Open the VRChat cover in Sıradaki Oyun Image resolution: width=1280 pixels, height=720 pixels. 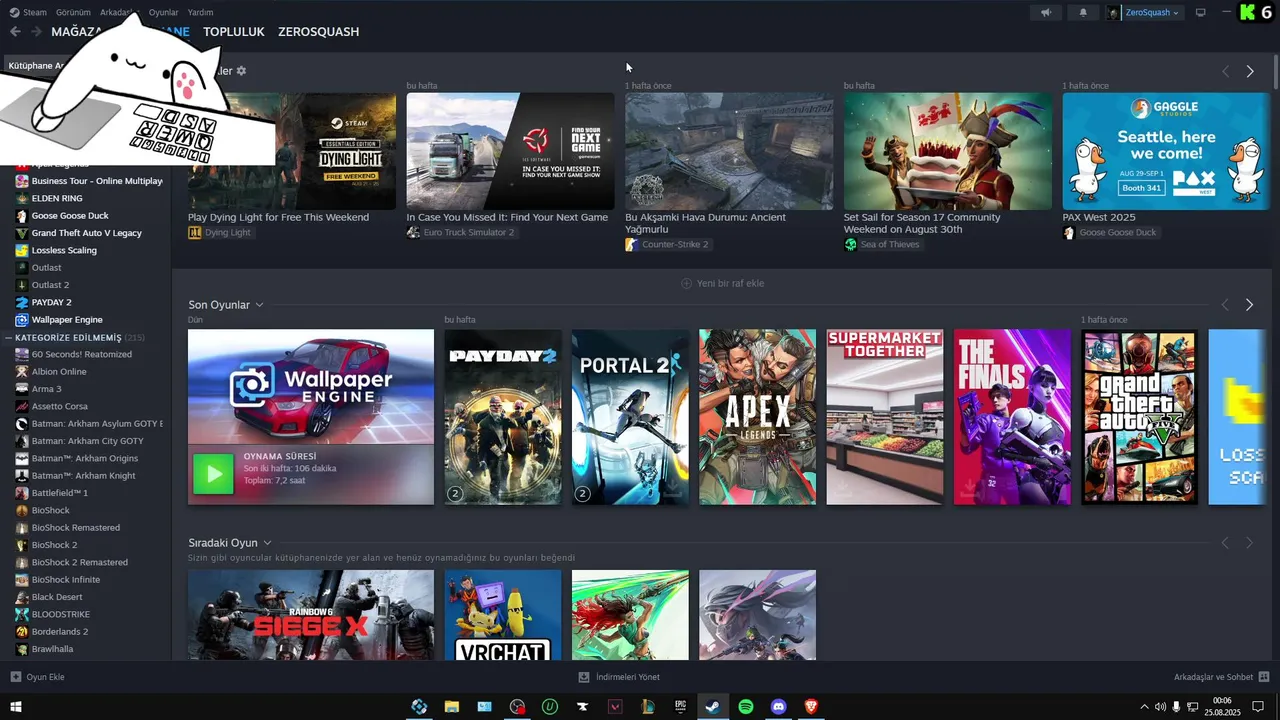click(503, 615)
